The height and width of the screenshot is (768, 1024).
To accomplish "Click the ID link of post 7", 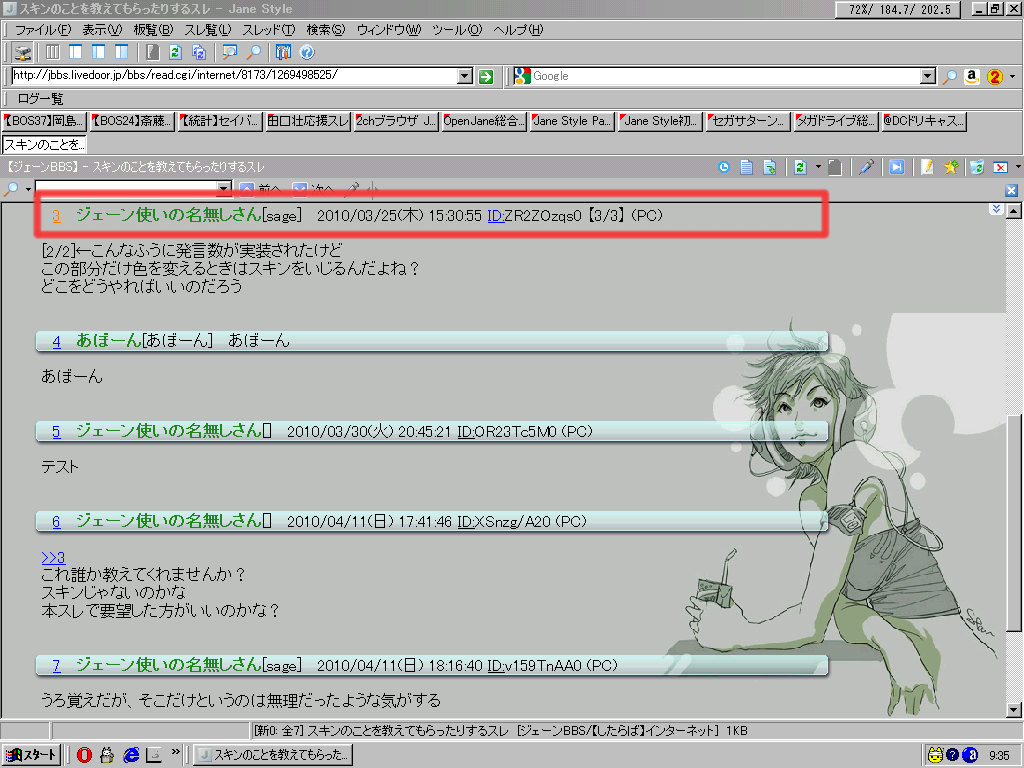I will point(496,666).
